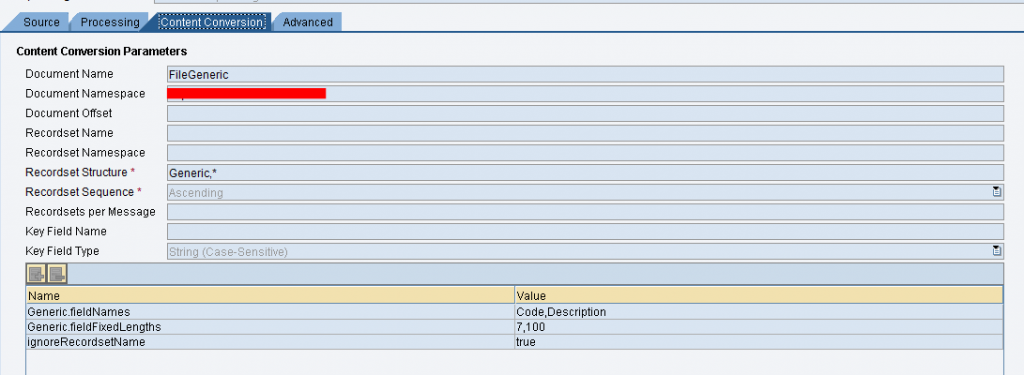Click the value cell containing 7,100
The image size is (1024, 375).
[759, 327]
